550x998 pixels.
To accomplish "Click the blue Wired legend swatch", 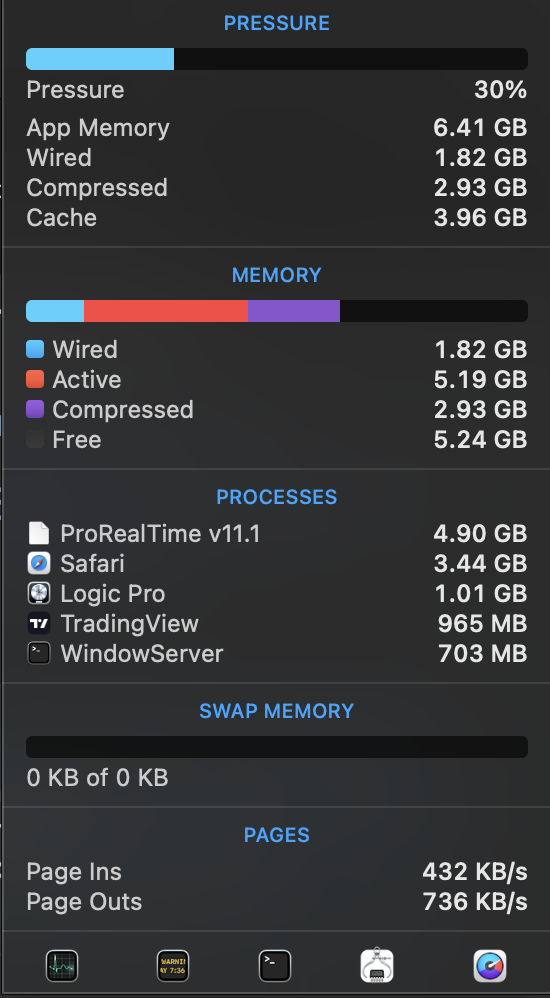I will 35,349.
